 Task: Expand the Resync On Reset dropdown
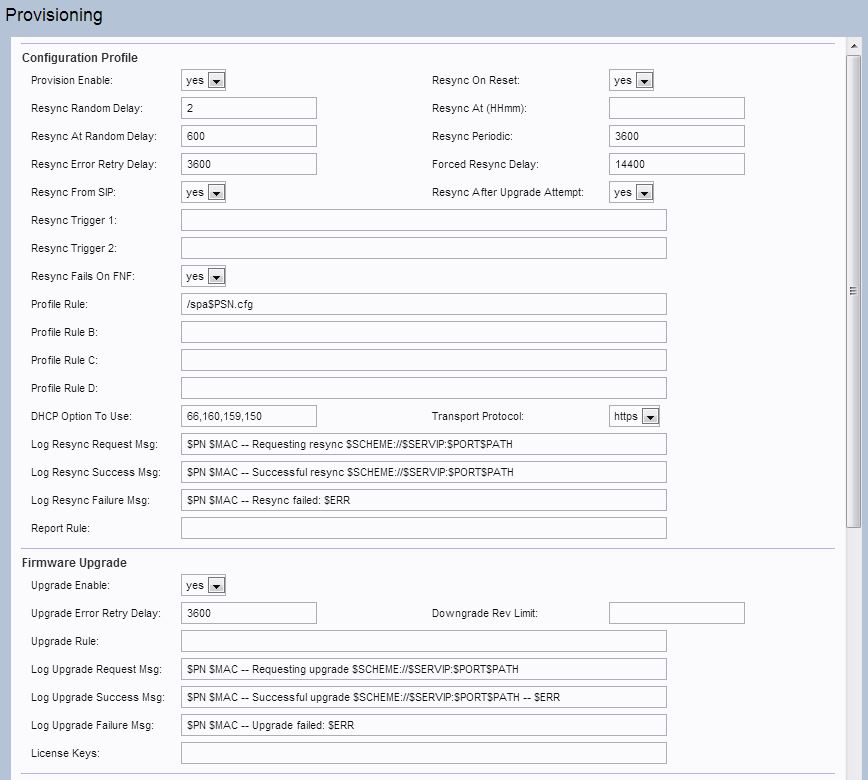(631, 80)
